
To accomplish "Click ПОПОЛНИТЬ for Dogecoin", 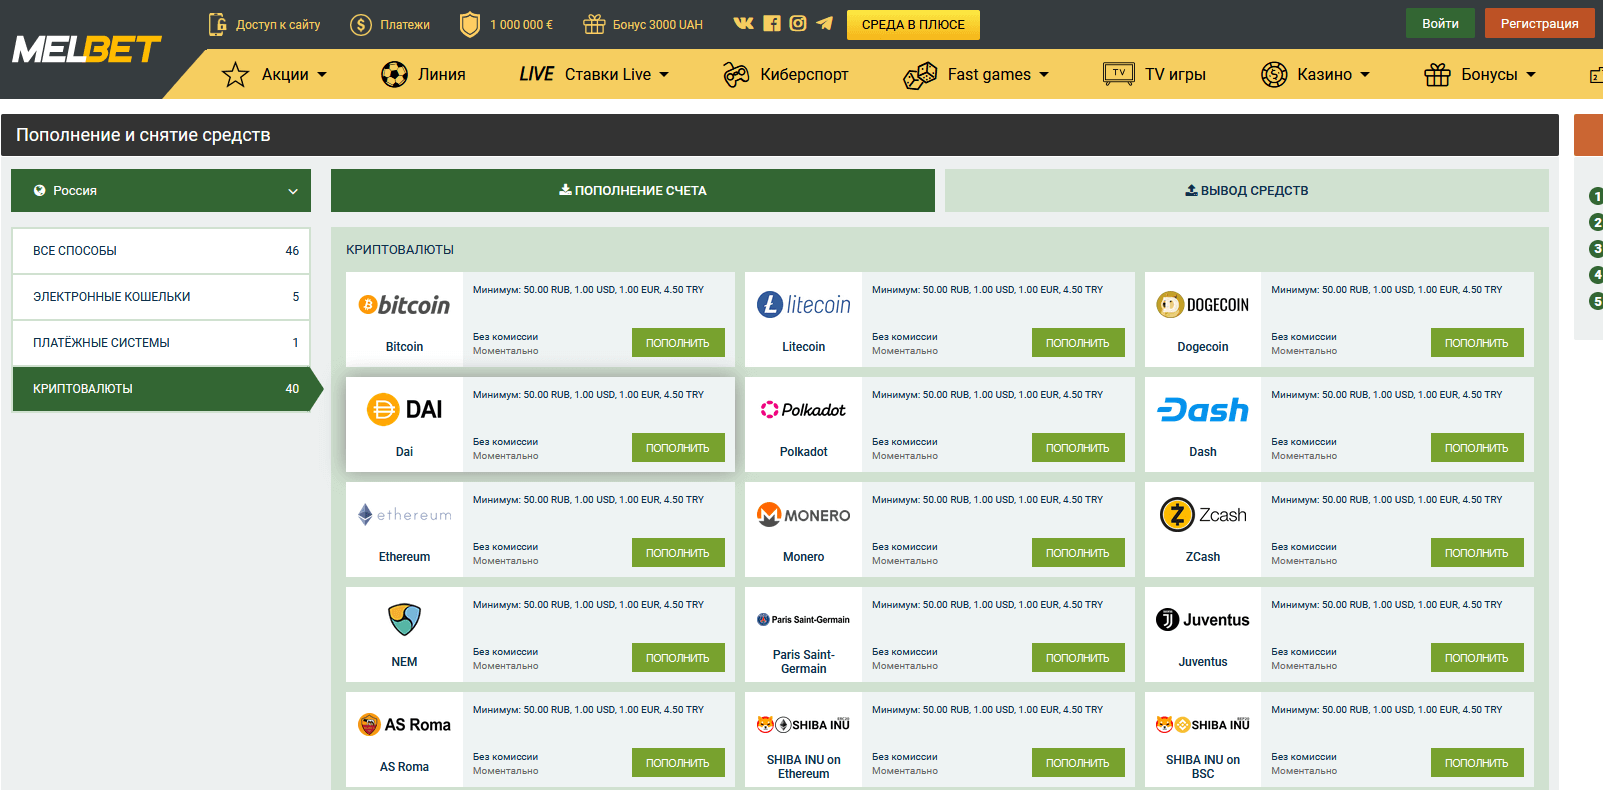I will coord(1477,343).
